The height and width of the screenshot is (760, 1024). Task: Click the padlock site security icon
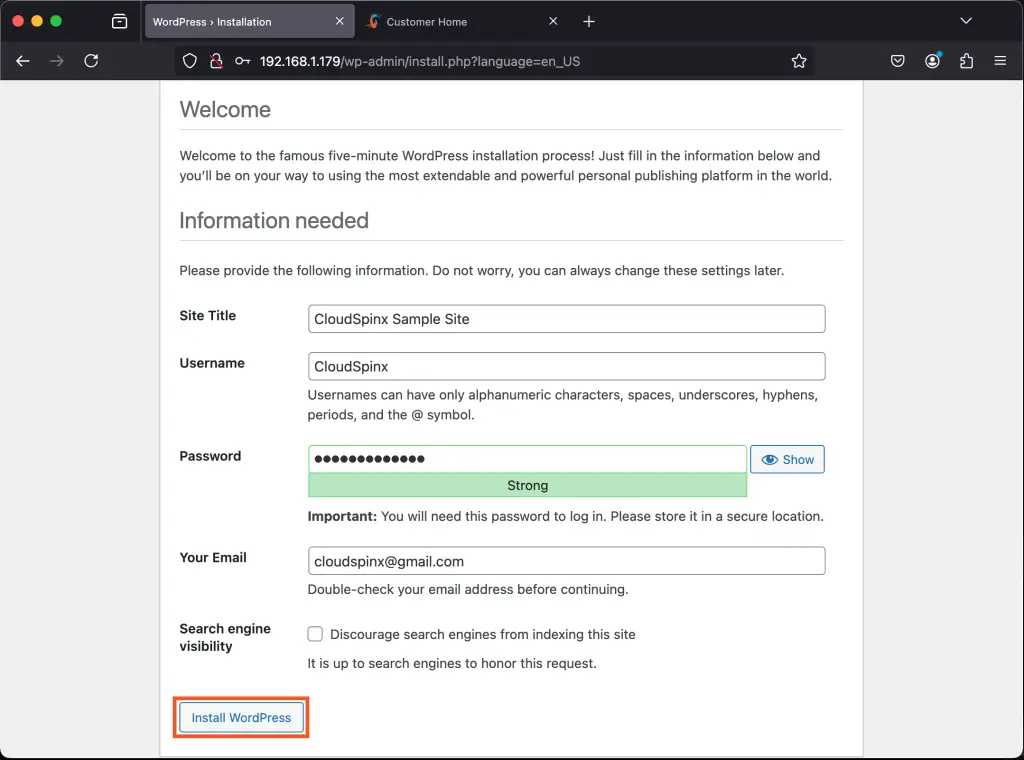pyautogui.click(x=216, y=61)
